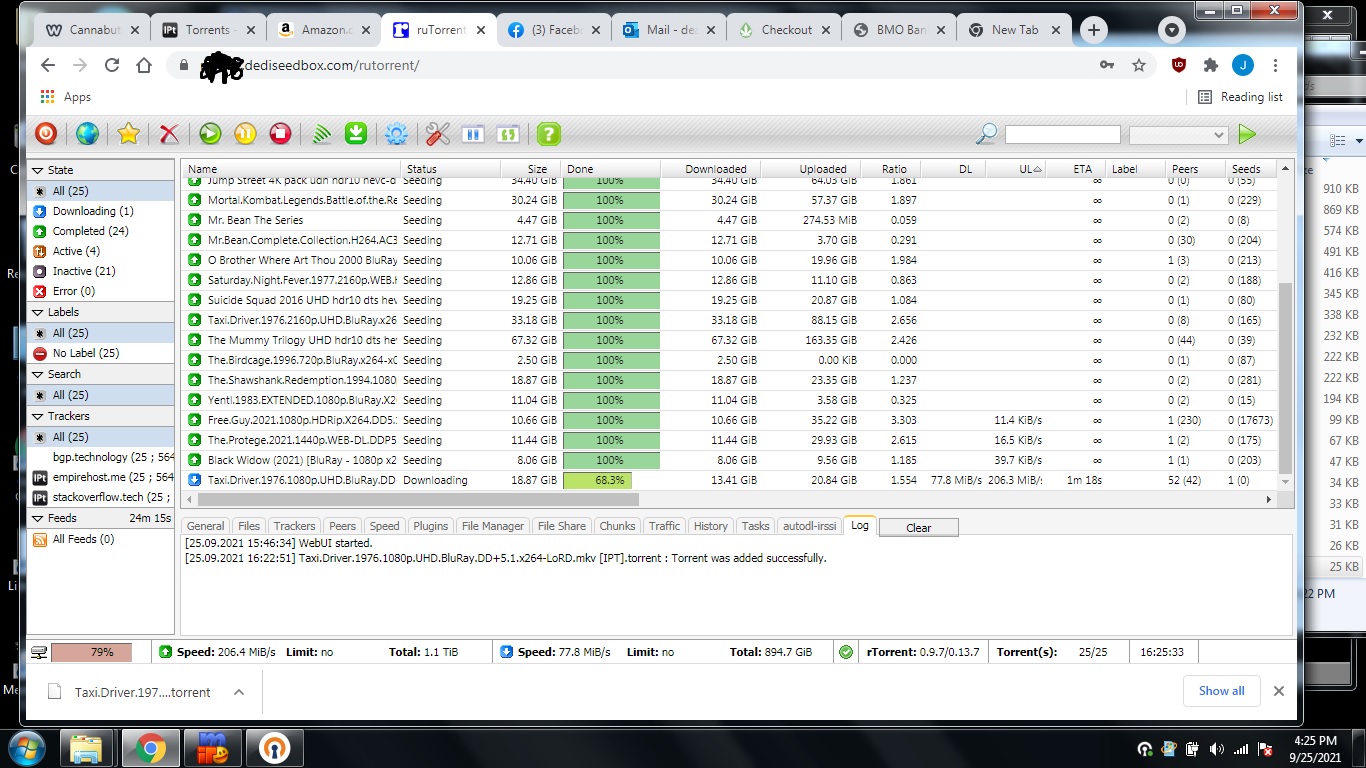1366x768 pixels.
Task: Open File Explorer from the taskbar
Action: click(87, 749)
